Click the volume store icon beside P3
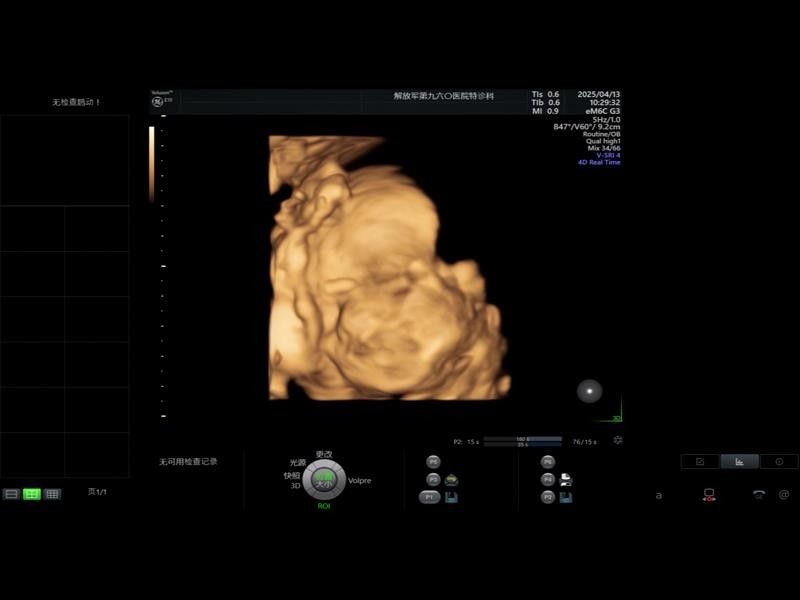800x600 pixels. pos(451,480)
